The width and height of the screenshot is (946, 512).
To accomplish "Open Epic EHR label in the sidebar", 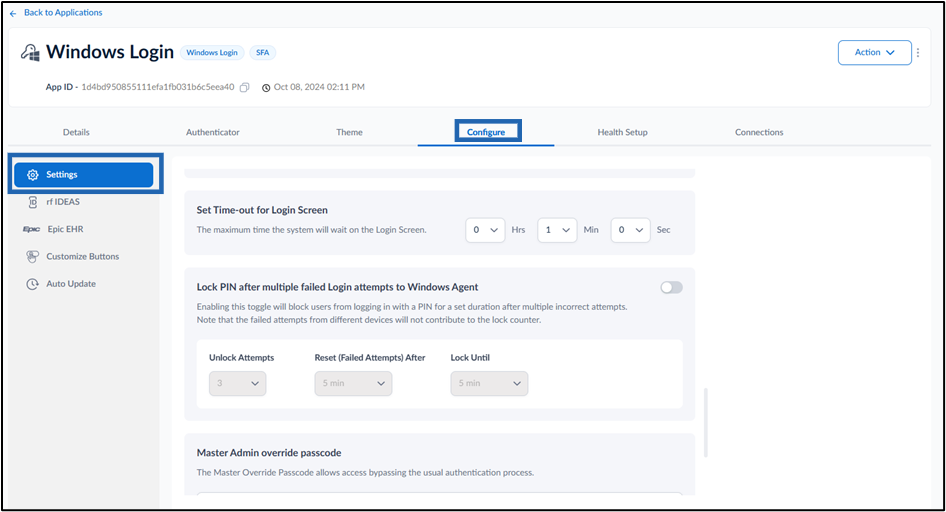I will (x=65, y=229).
